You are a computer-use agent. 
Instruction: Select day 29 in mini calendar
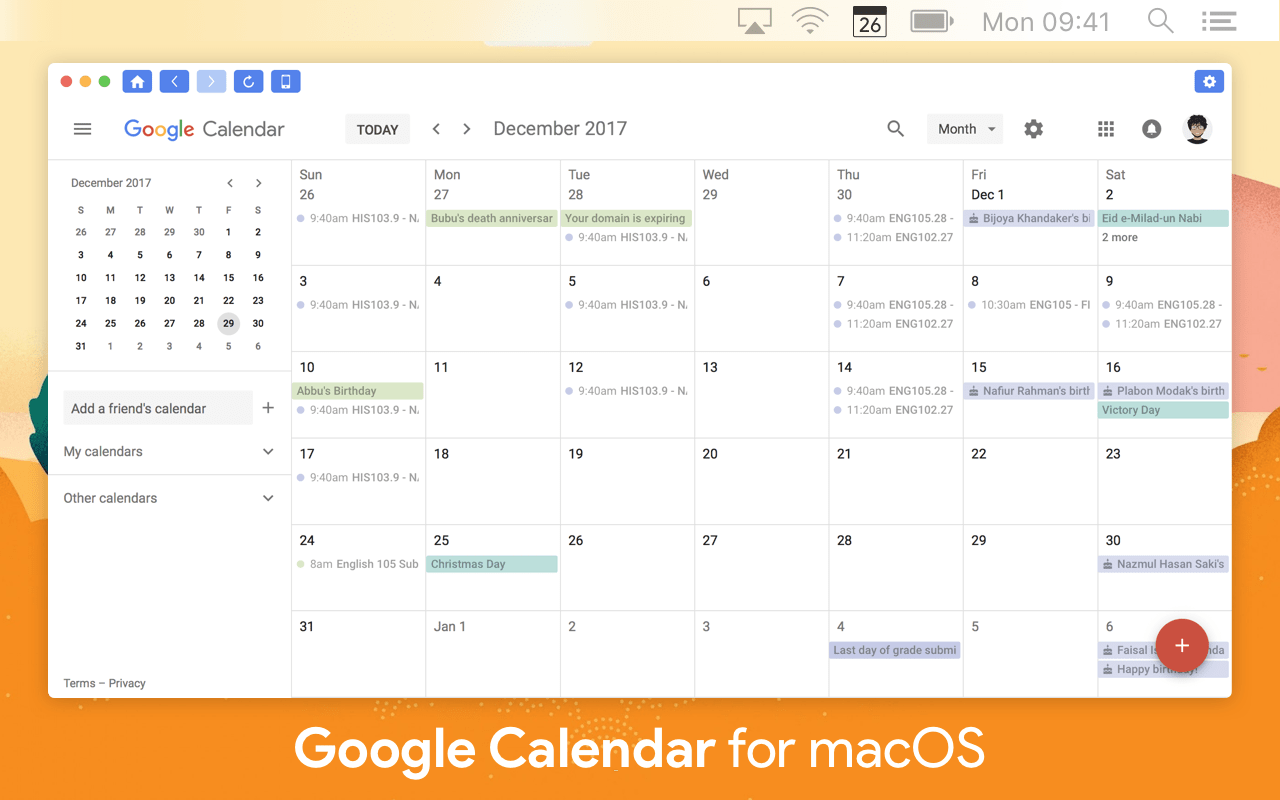pos(229,323)
